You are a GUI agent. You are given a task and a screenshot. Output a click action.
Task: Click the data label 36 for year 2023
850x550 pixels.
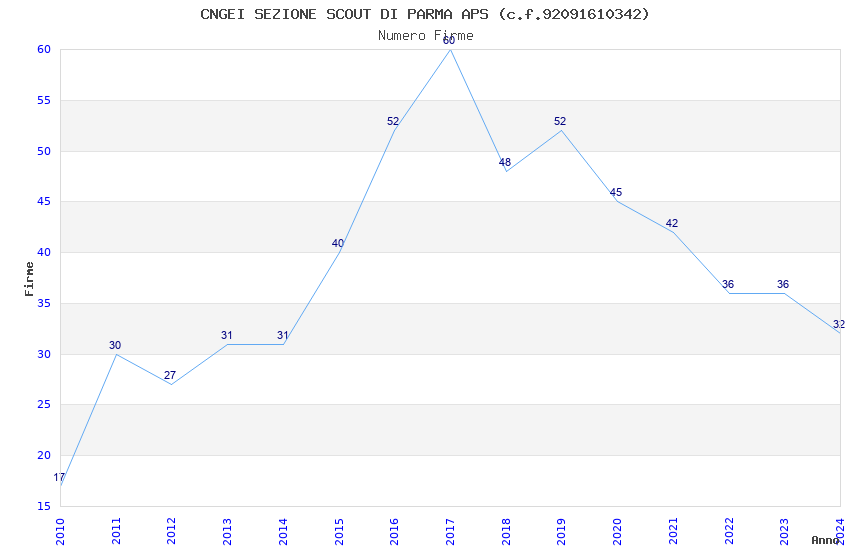(783, 284)
